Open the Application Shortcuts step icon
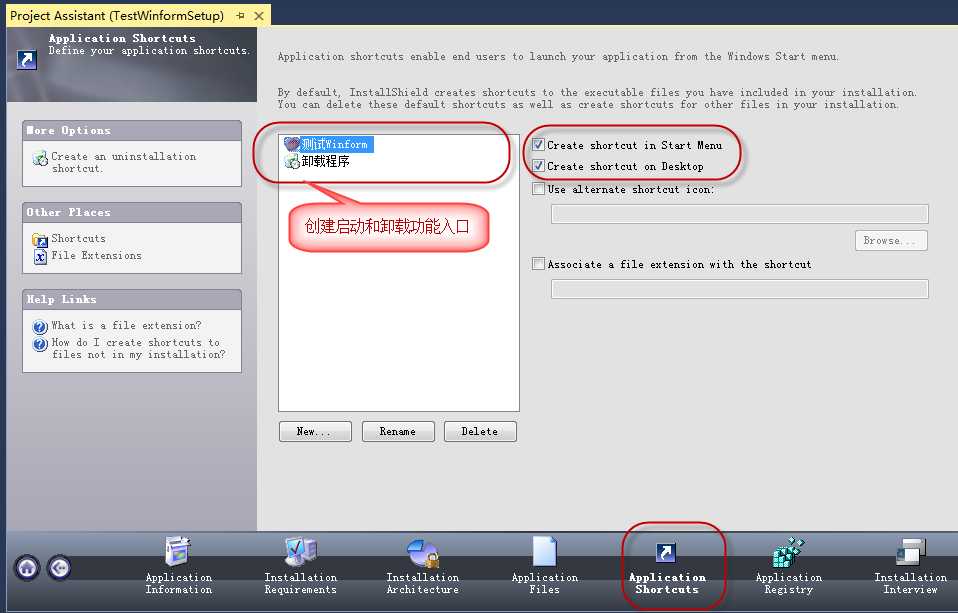 click(x=665, y=552)
